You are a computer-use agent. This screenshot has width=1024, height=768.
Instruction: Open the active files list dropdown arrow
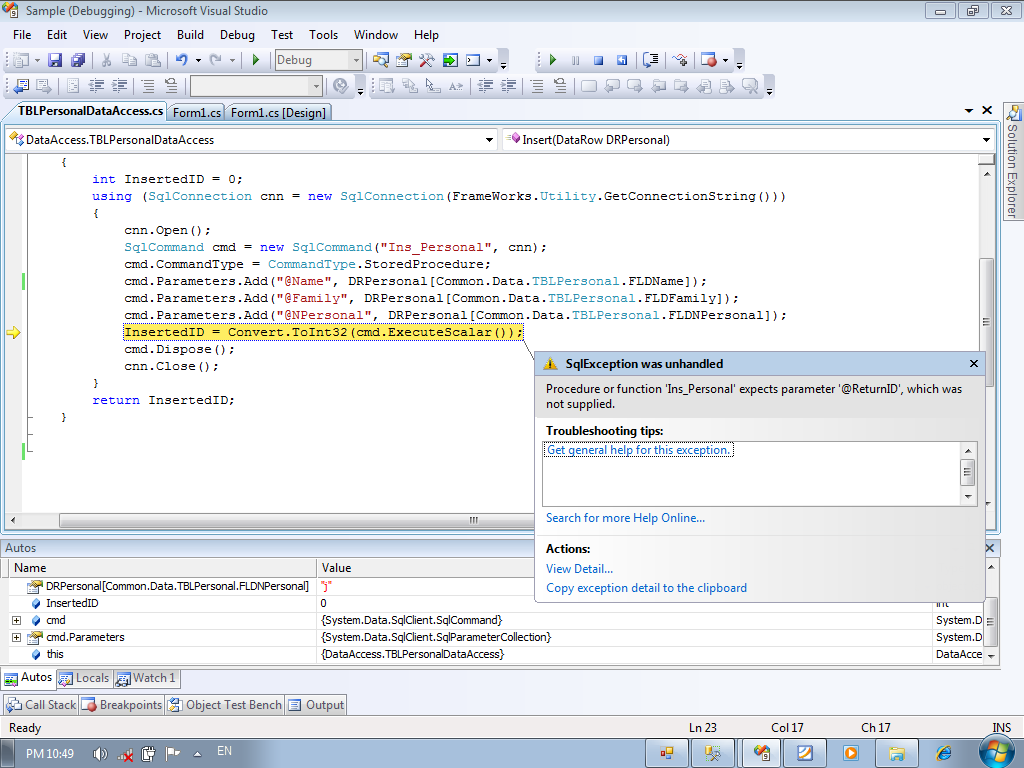[969, 111]
